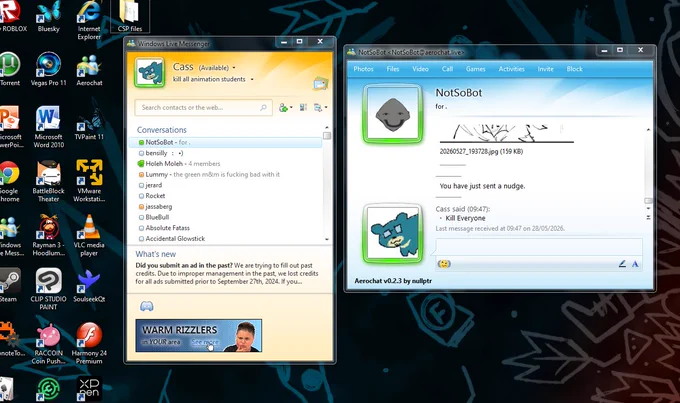Open SoulseekQt desktop shortcut
This screenshot has width=680, height=403.
click(x=89, y=286)
